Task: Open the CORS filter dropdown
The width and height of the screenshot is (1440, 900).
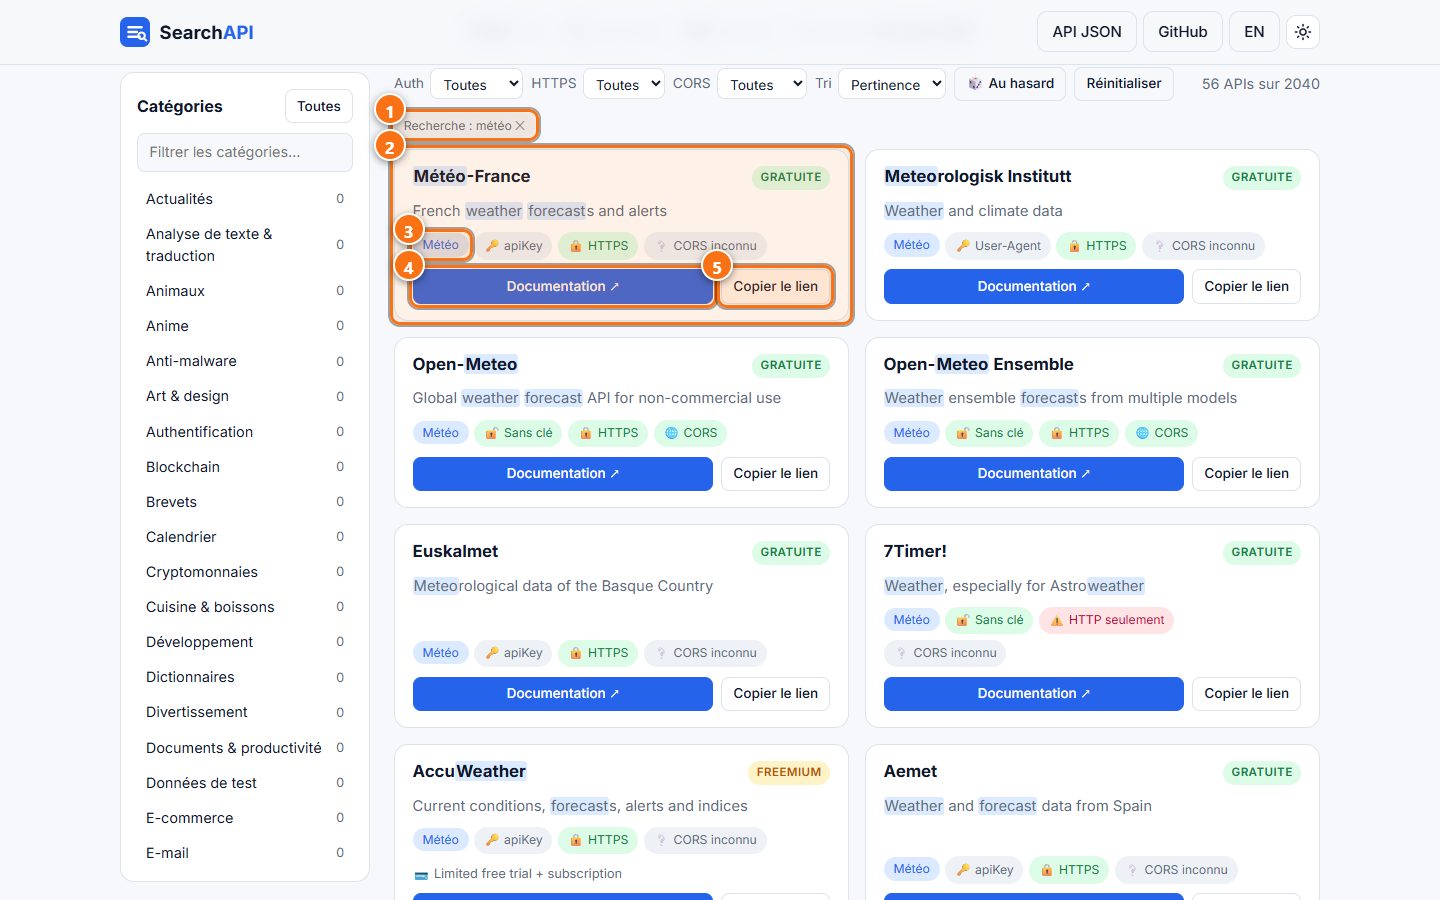Action: point(762,85)
